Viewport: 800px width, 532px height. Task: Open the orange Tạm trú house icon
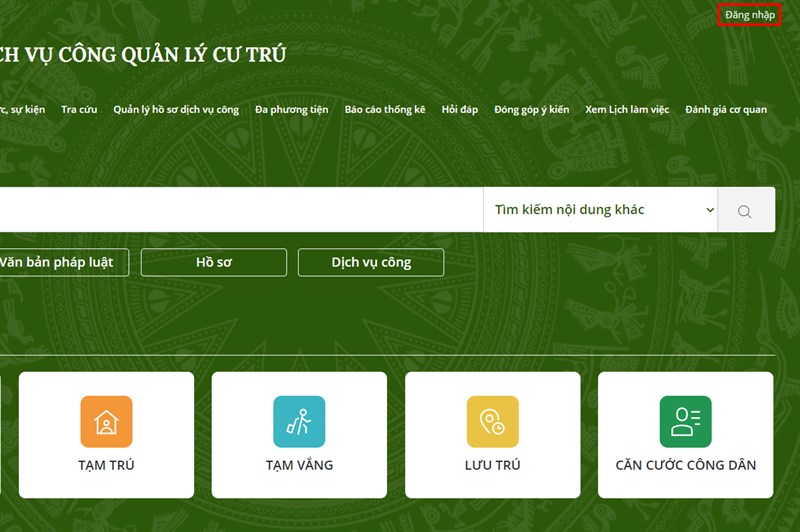106,421
